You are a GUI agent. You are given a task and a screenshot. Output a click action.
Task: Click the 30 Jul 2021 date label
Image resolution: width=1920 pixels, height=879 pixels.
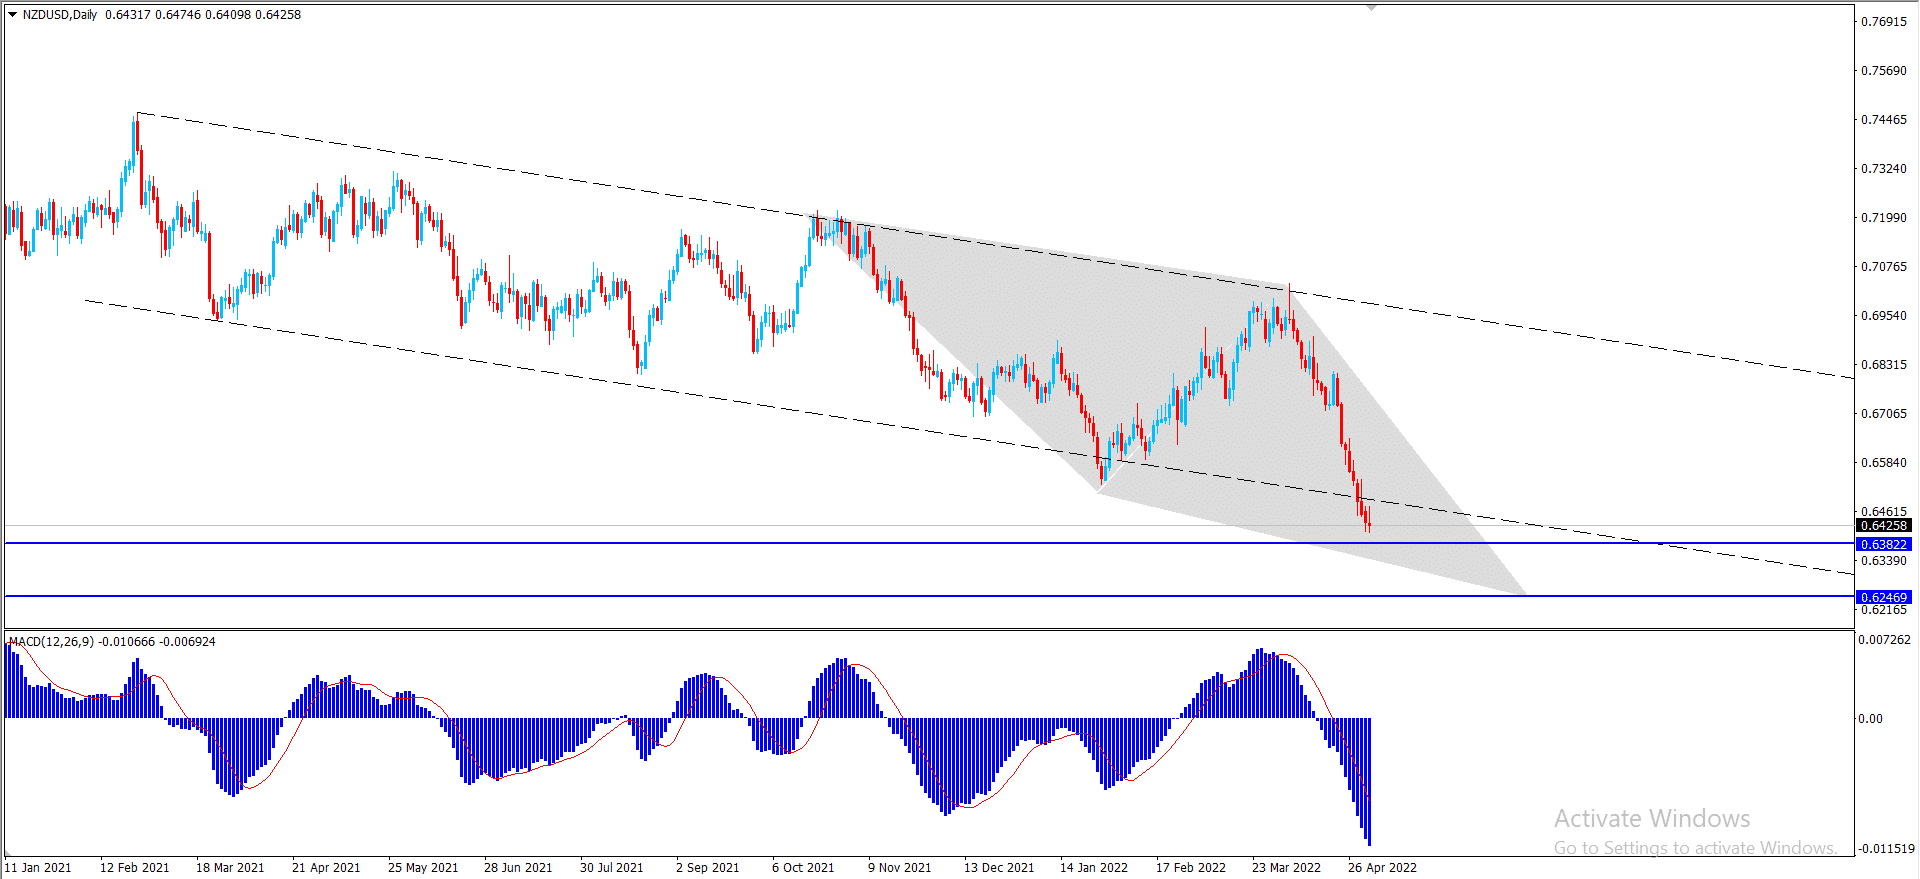click(x=611, y=867)
